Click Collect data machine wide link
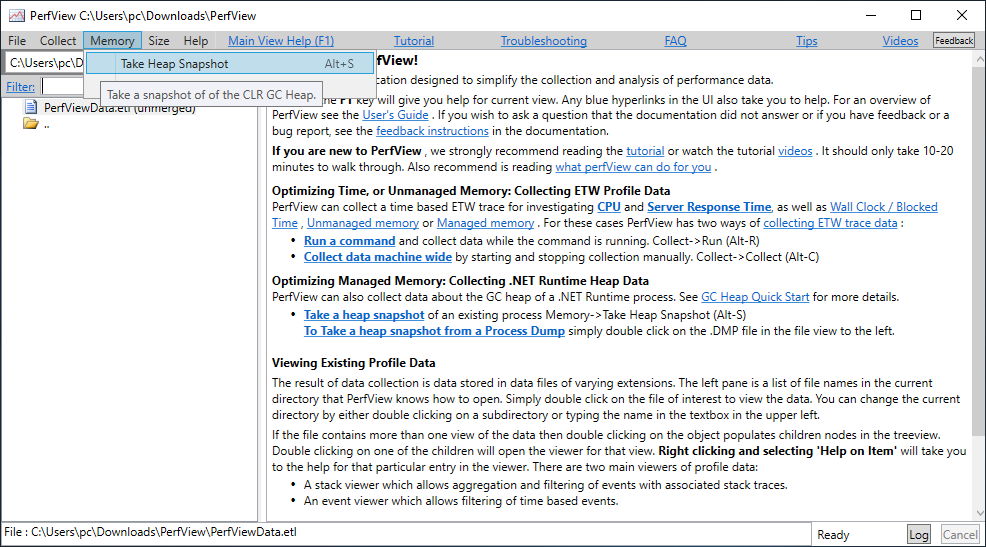 coord(377,257)
